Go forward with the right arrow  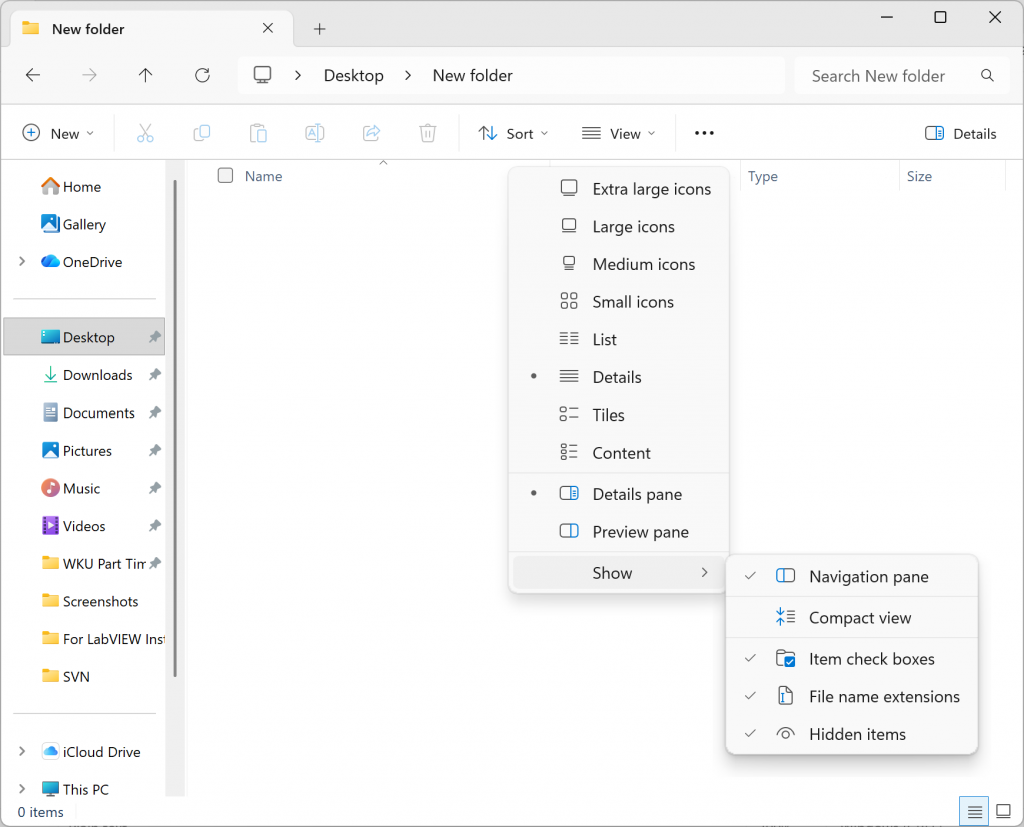(x=89, y=75)
